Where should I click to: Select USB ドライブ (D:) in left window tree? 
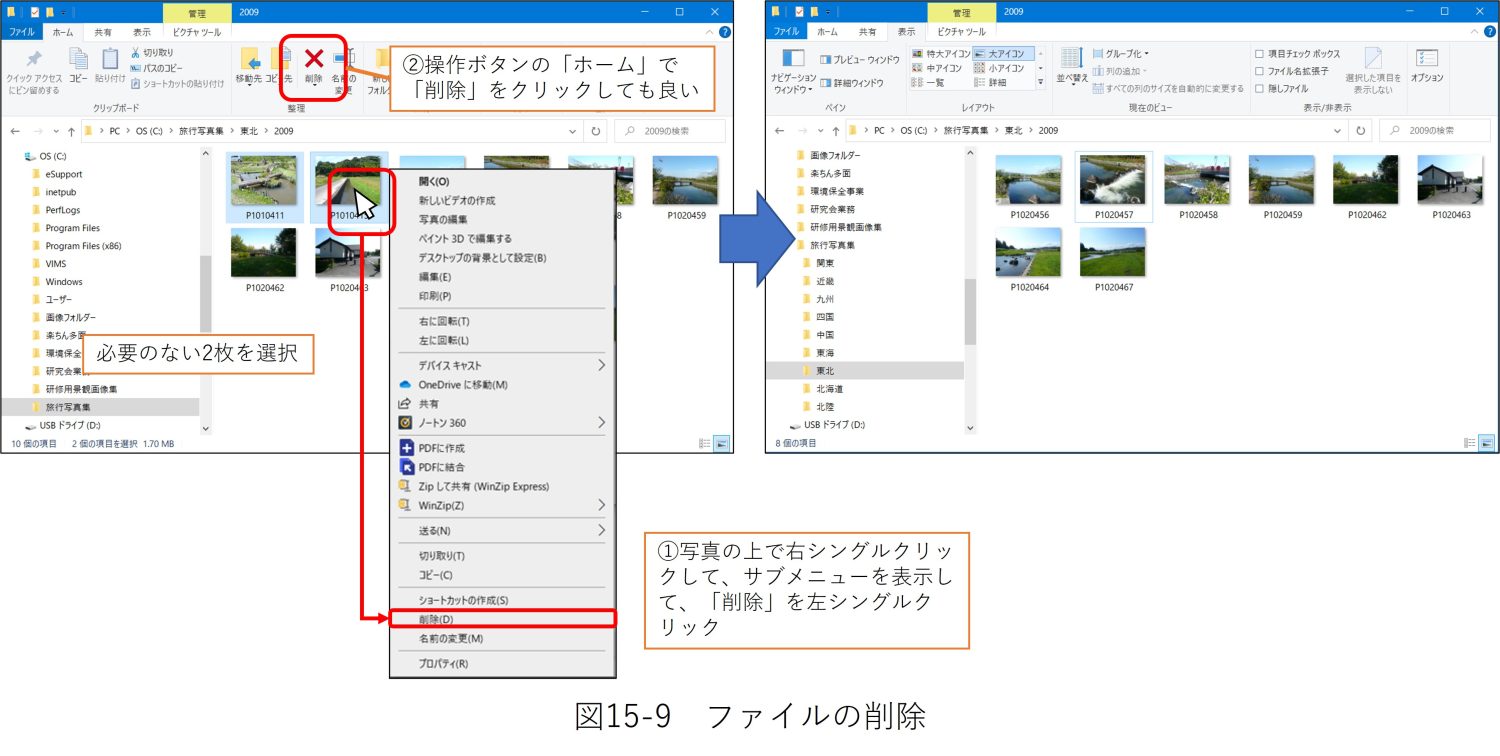click(70, 425)
